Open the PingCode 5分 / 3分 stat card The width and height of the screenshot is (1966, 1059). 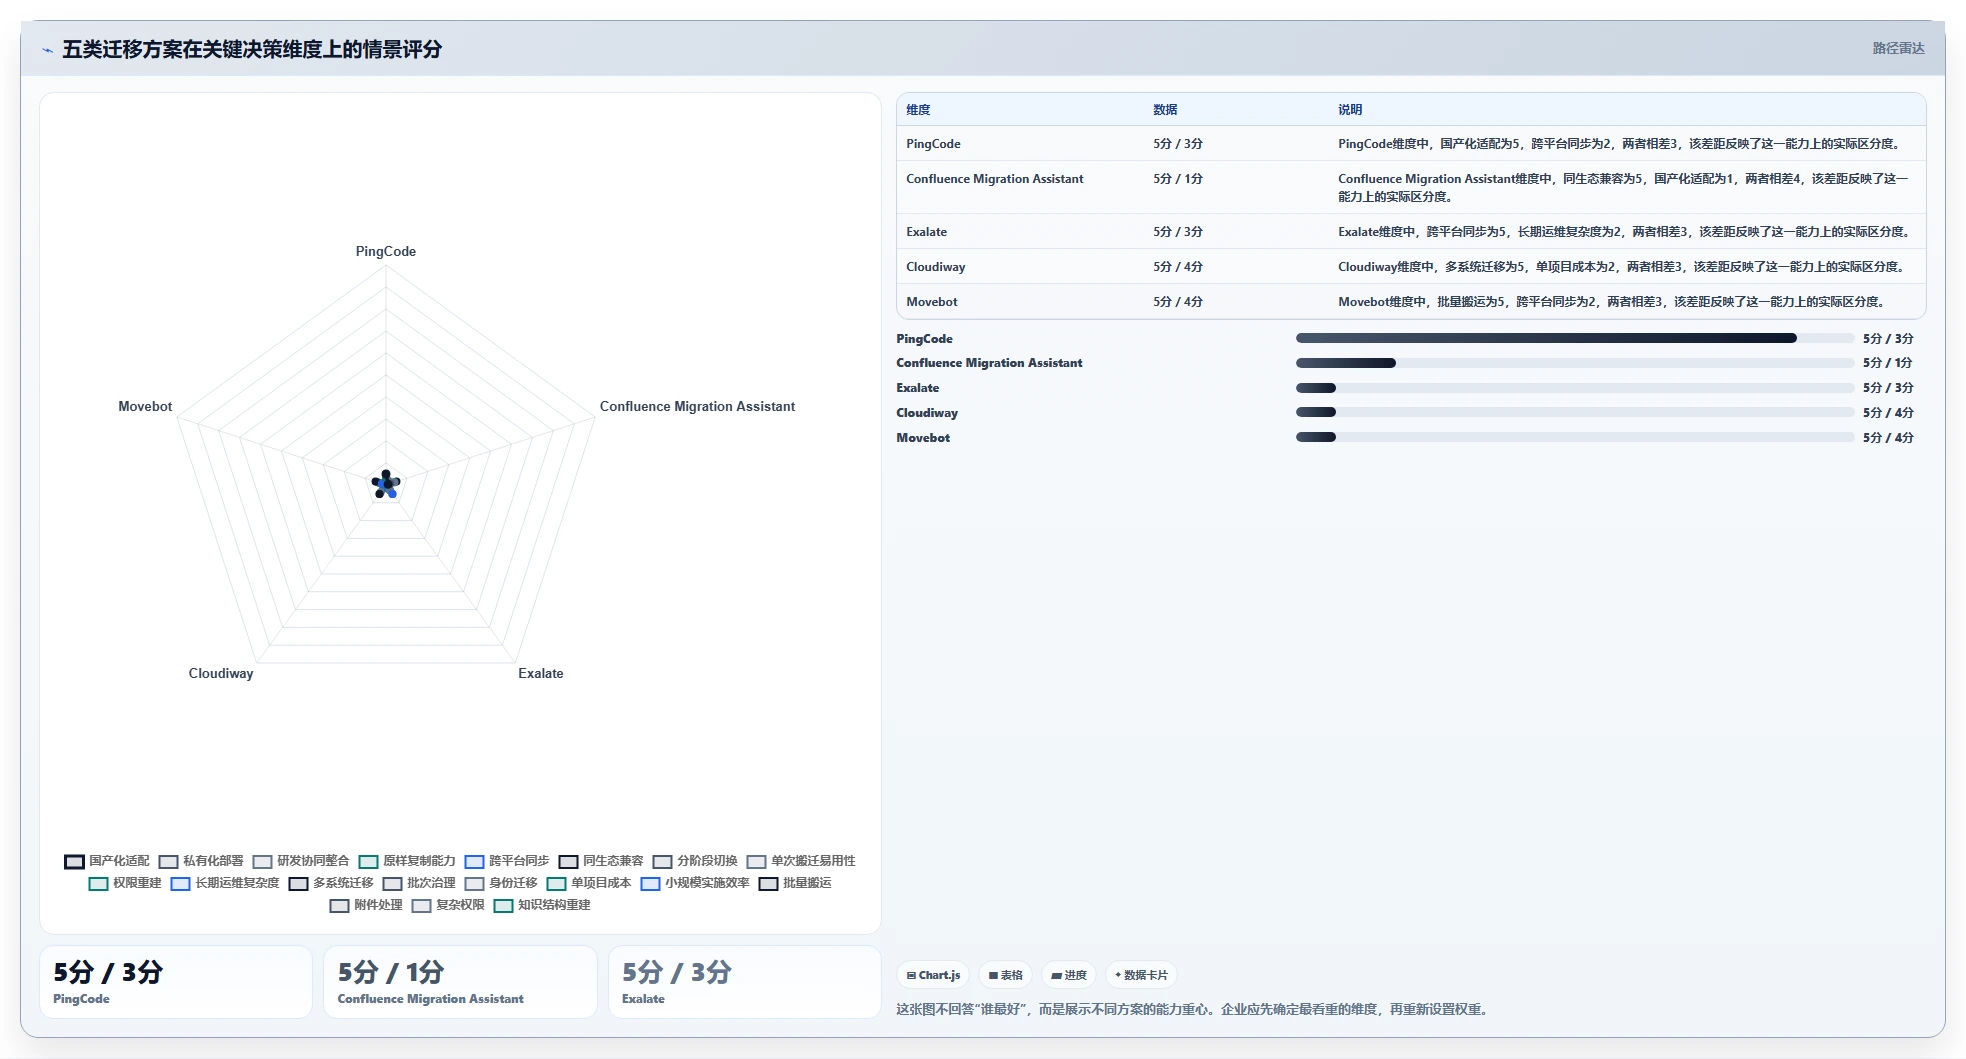point(176,982)
